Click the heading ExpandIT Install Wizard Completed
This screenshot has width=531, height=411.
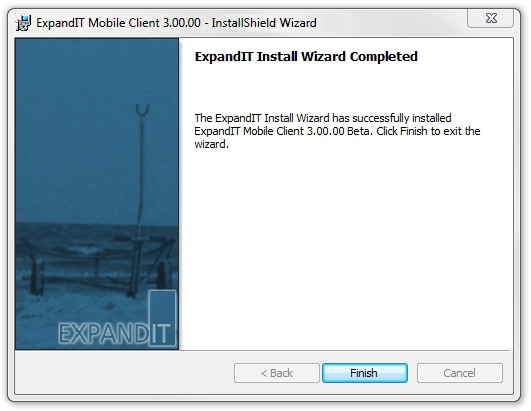pos(306,57)
